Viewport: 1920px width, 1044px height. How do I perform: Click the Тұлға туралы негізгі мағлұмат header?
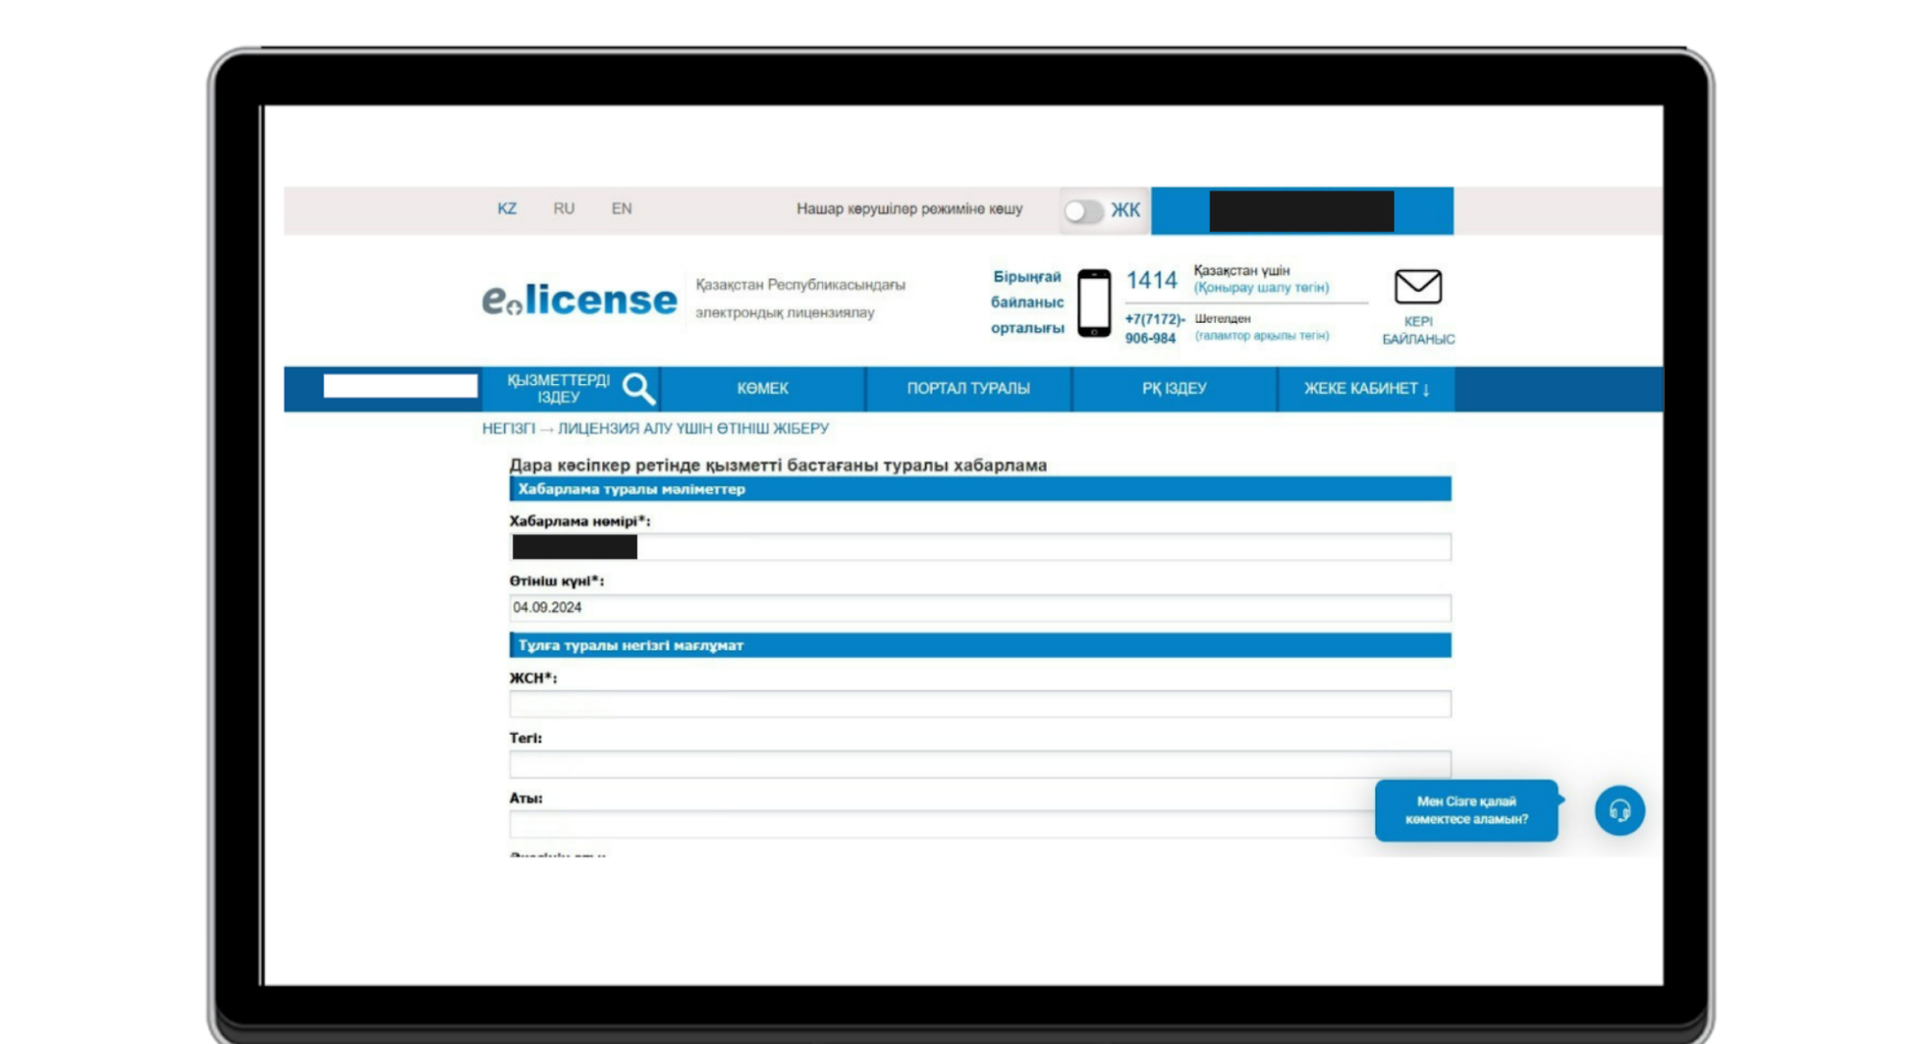tap(980, 645)
